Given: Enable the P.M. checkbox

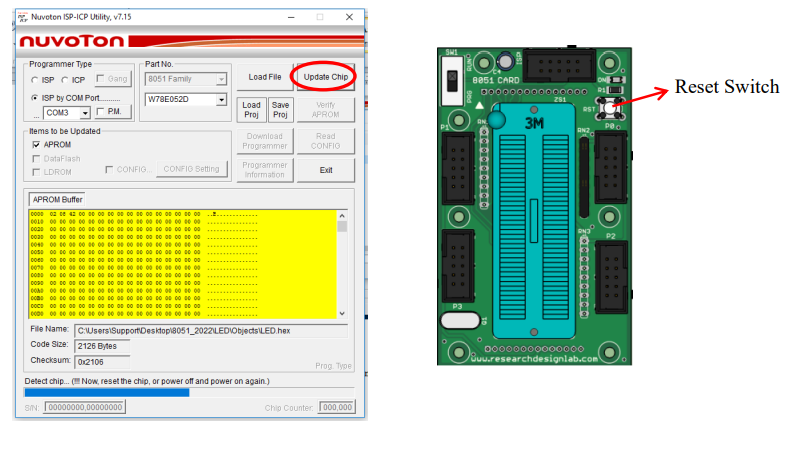Looking at the screenshot, I should coord(101,112).
